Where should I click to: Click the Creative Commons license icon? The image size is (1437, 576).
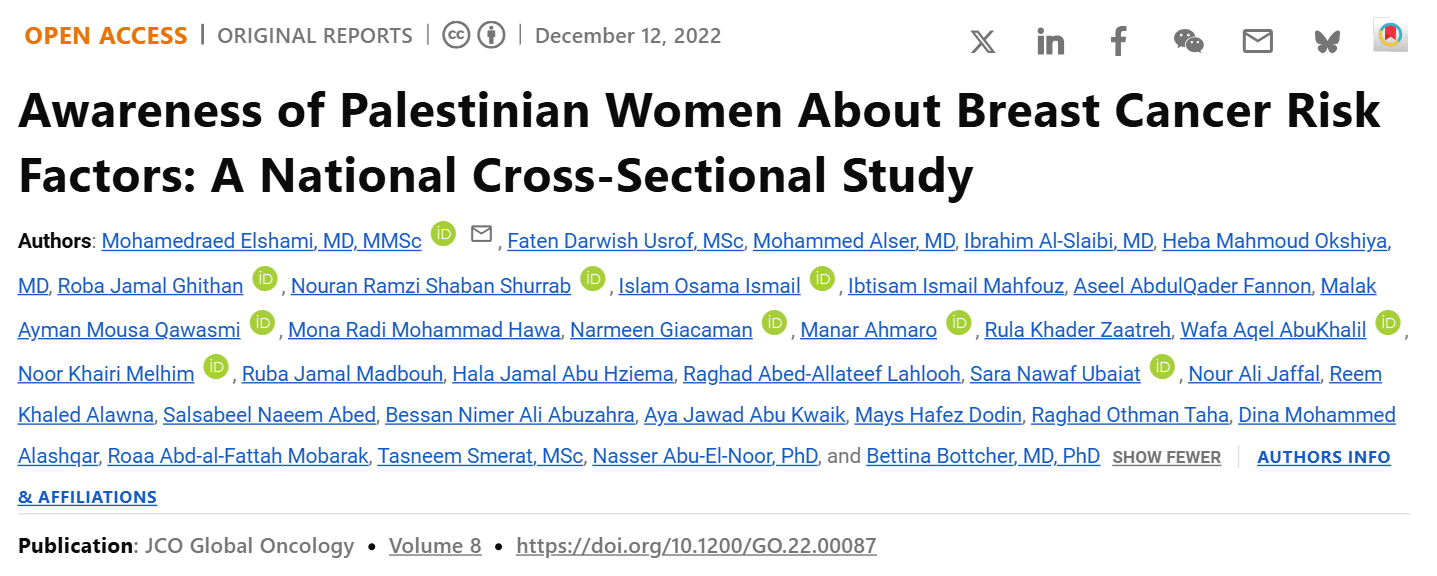[x=457, y=36]
